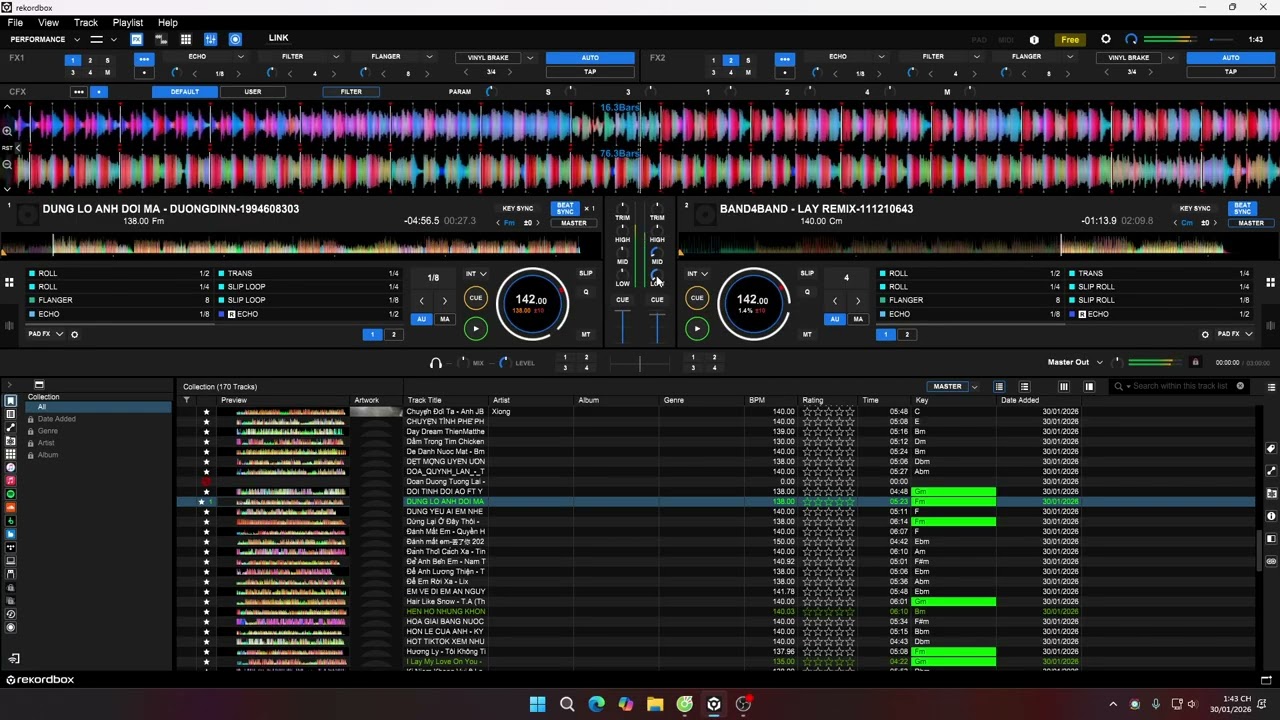Image resolution: width=1280 pixels, height=720 pixels.
Task: Switch to the detailed list view icon
Action: click(x=1024, y=387)
